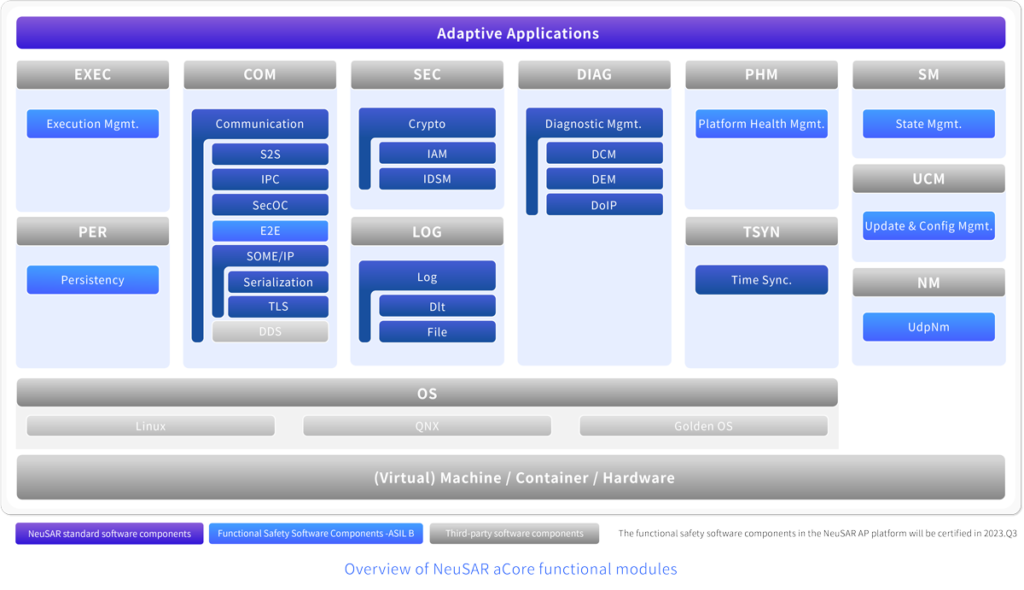Select the Time Sync. block

[x=761, y=280]
